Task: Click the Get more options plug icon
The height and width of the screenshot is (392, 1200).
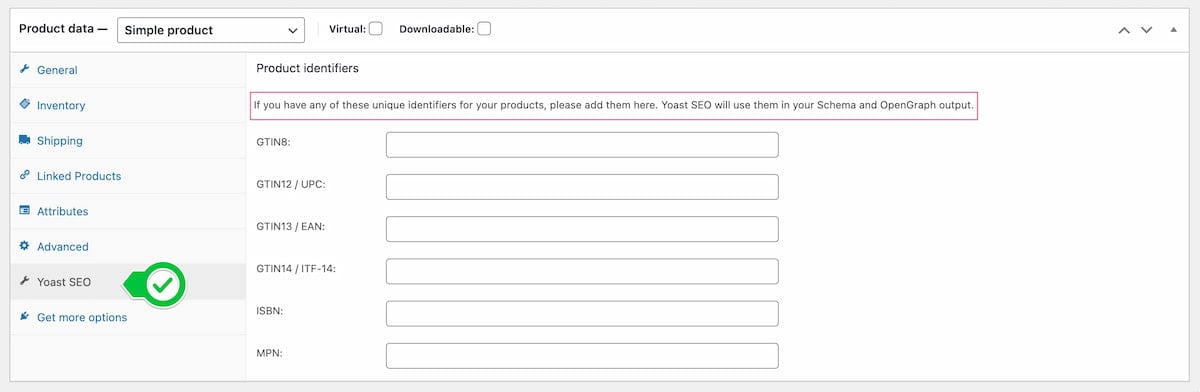Action: click(25, 317)
